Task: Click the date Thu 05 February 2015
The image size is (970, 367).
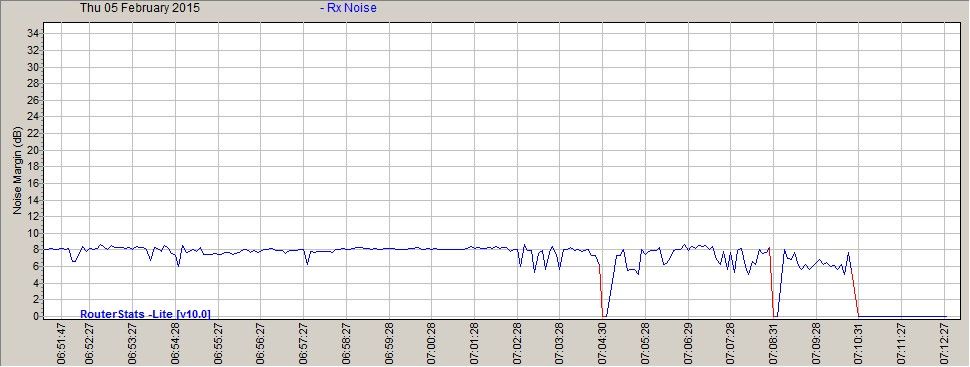Action: 140,8
